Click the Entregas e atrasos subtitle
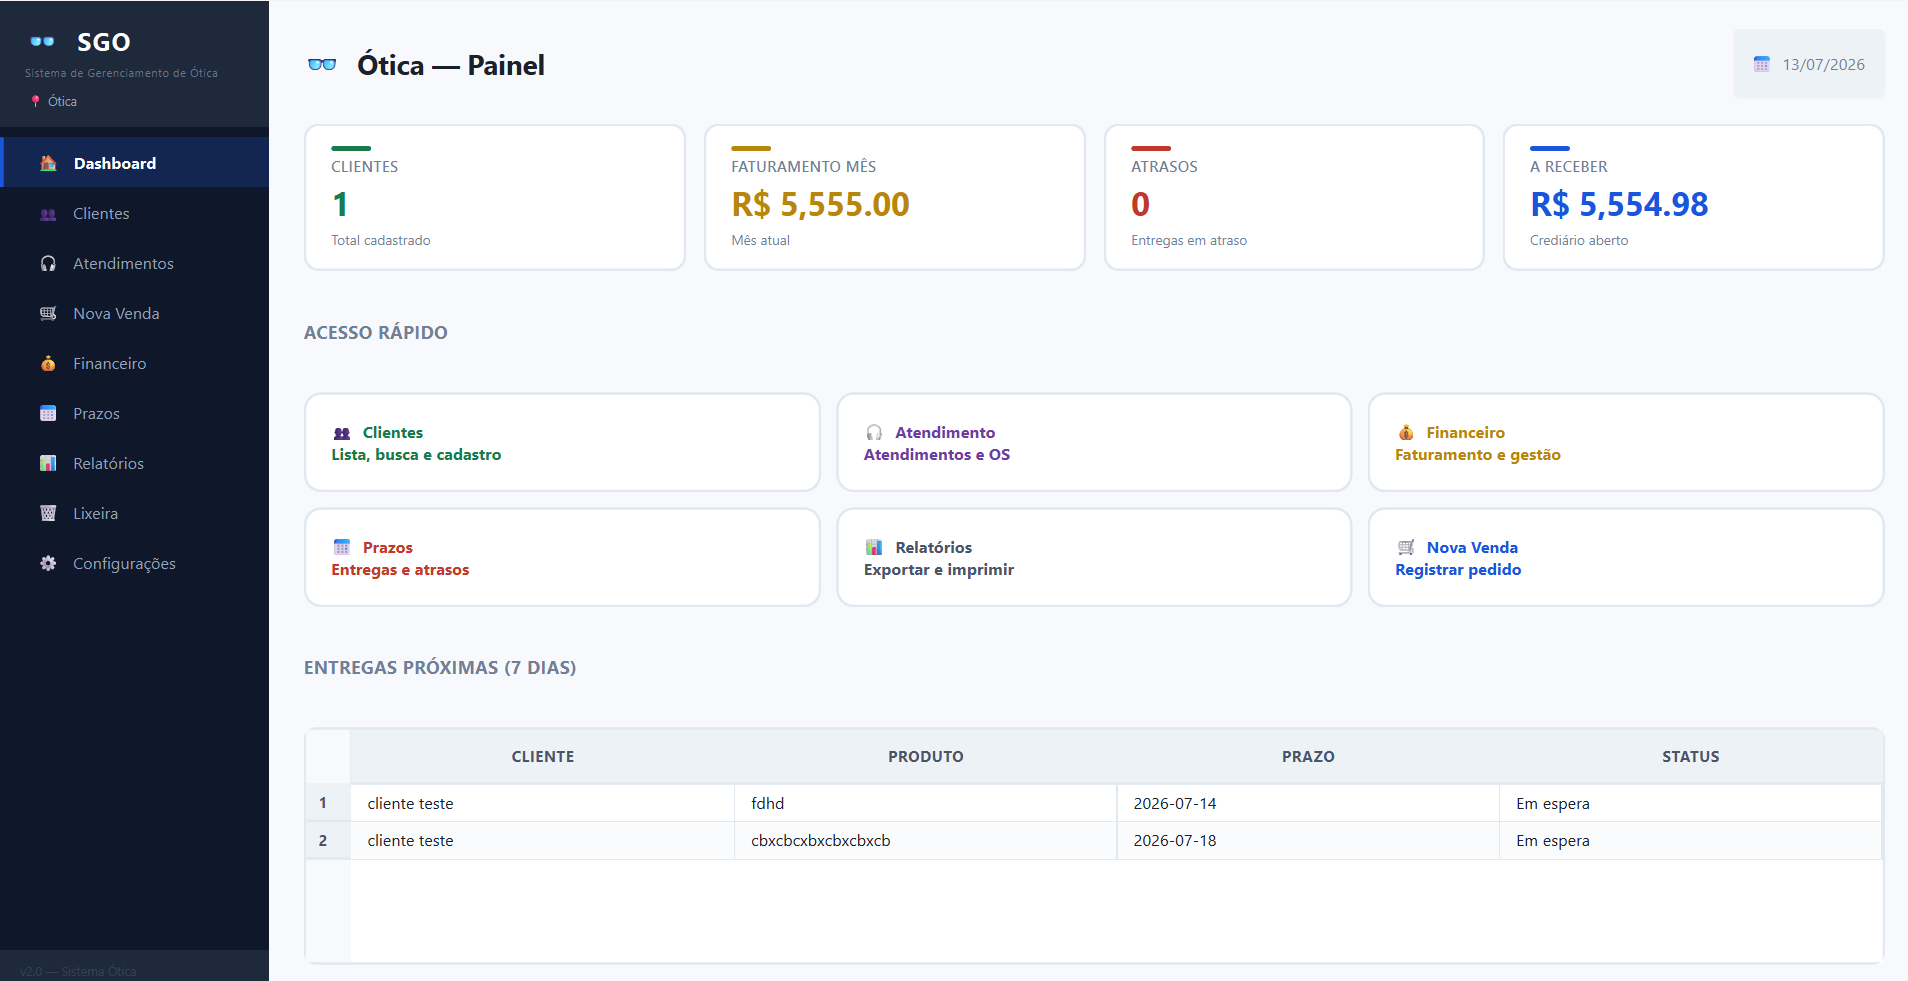 click(x=400, y=570)
